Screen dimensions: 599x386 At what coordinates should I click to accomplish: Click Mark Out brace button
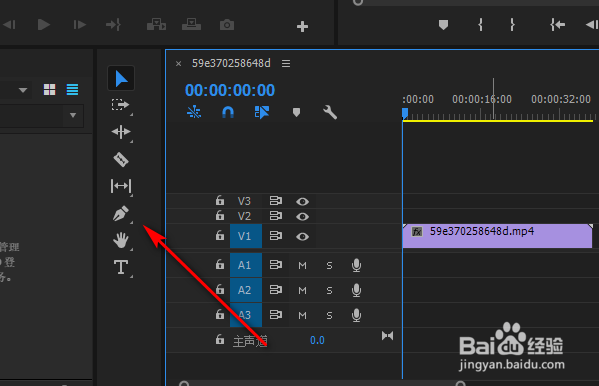coord(512,25)
